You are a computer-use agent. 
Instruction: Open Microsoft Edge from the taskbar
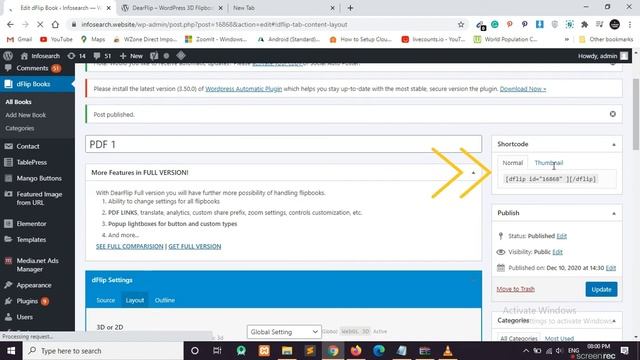coord(379,351)
